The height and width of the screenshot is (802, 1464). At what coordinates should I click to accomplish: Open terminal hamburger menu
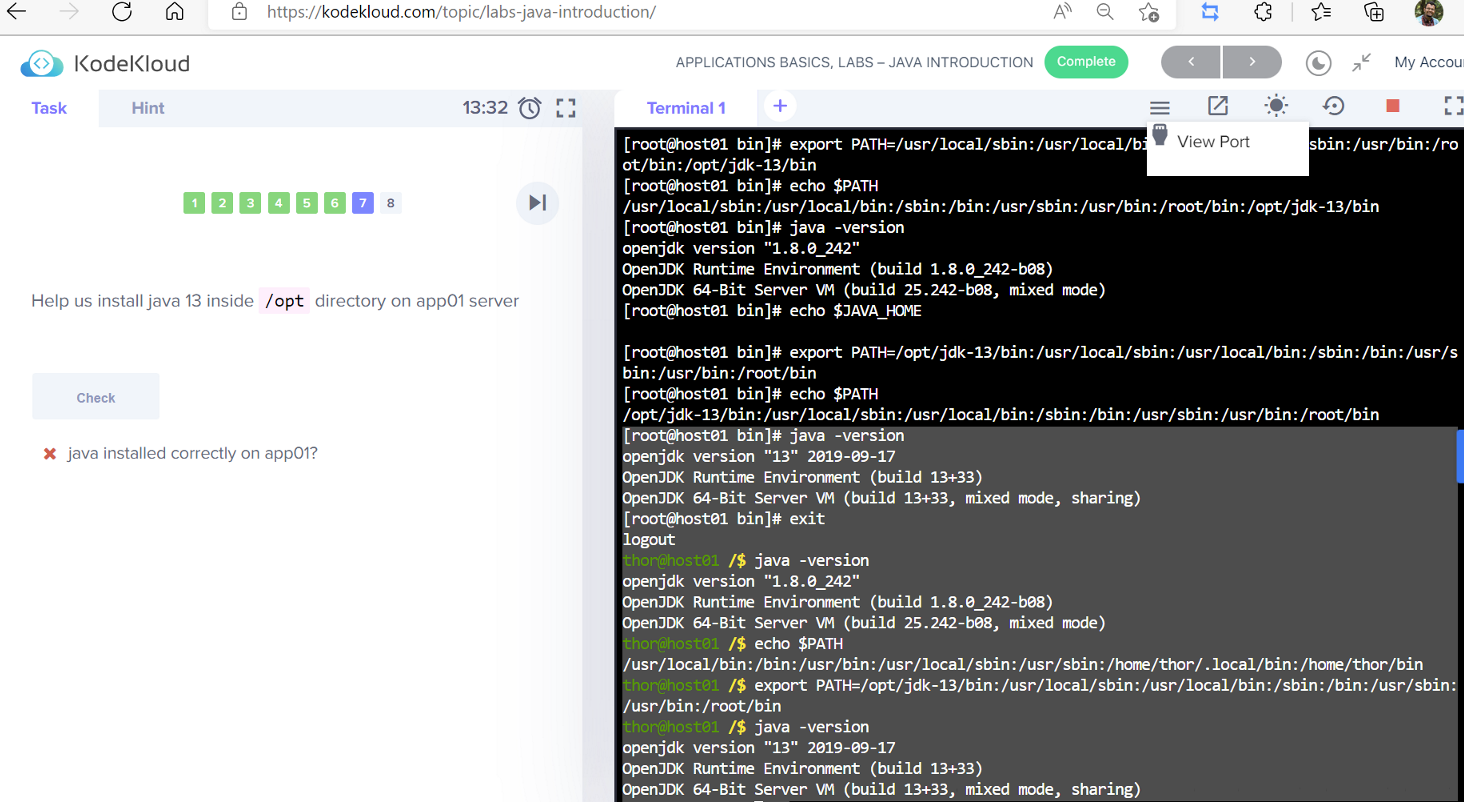(x=1159, y=108)
